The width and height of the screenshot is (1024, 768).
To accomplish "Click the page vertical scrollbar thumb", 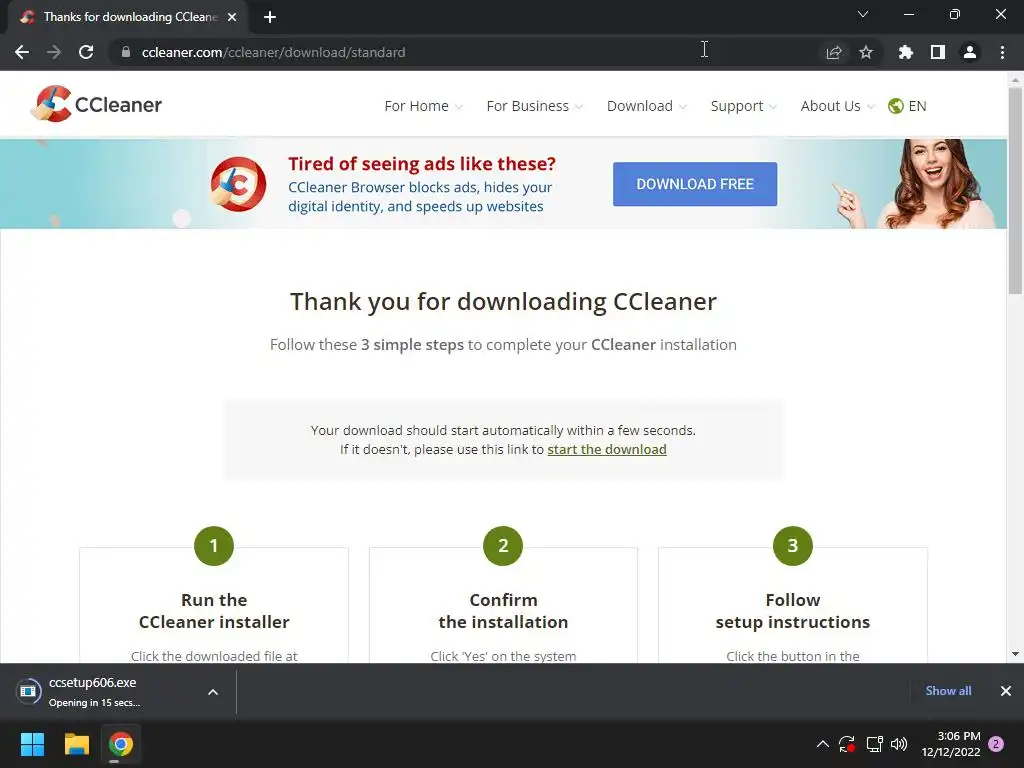I will click(1015, 191).
